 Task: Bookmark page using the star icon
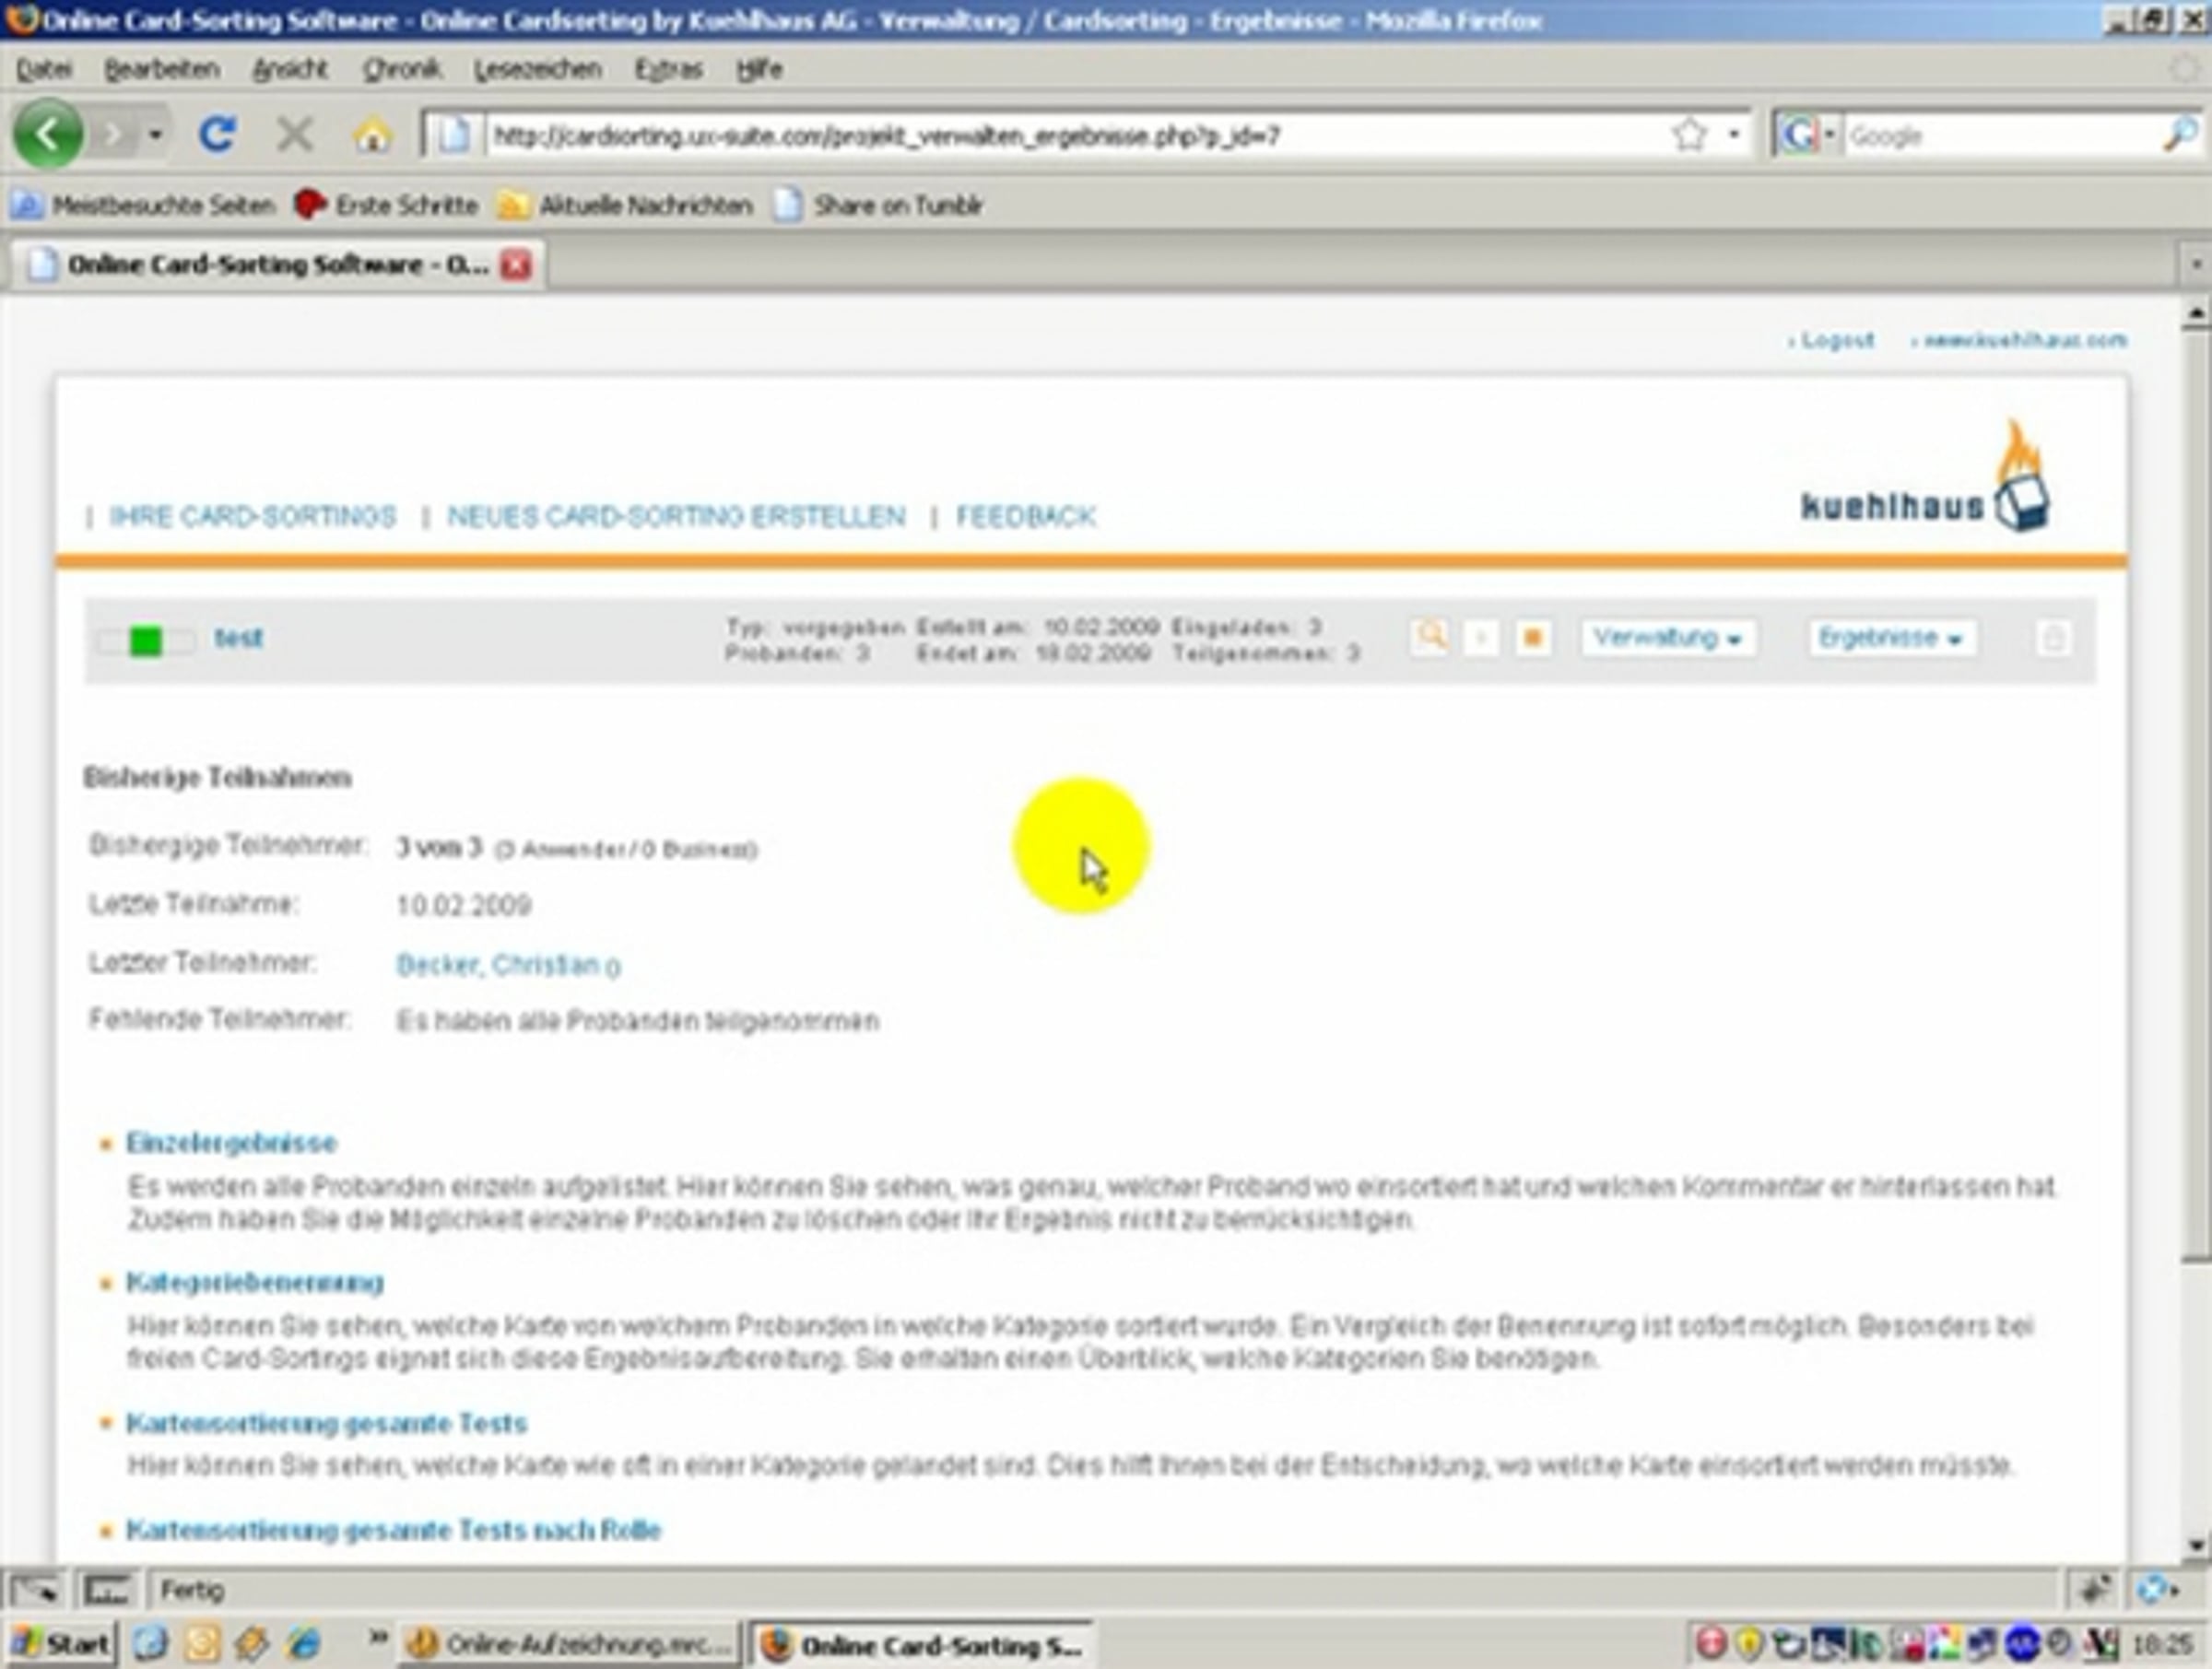click(x=1689, y=135)
